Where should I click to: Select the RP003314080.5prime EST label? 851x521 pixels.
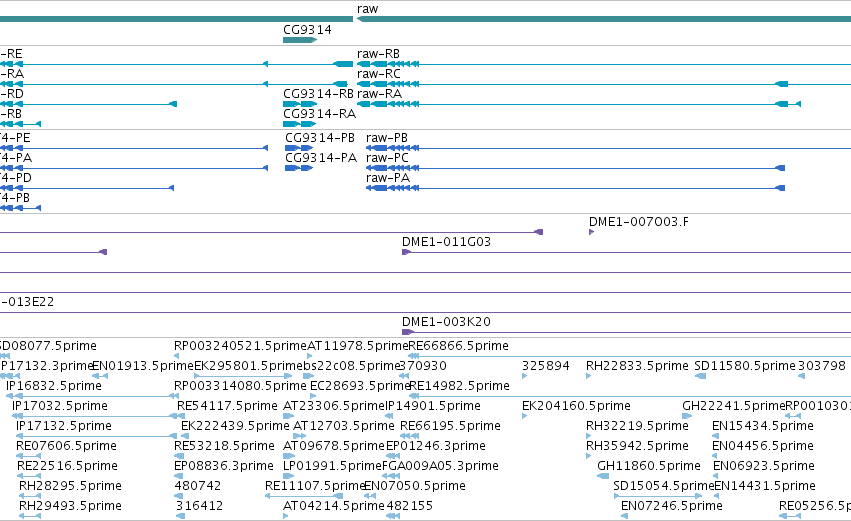(240, 386)
